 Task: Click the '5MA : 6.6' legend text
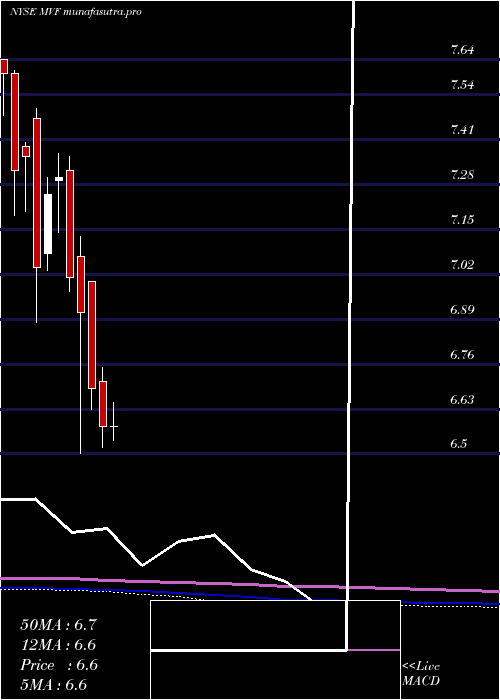coord(54,685)
